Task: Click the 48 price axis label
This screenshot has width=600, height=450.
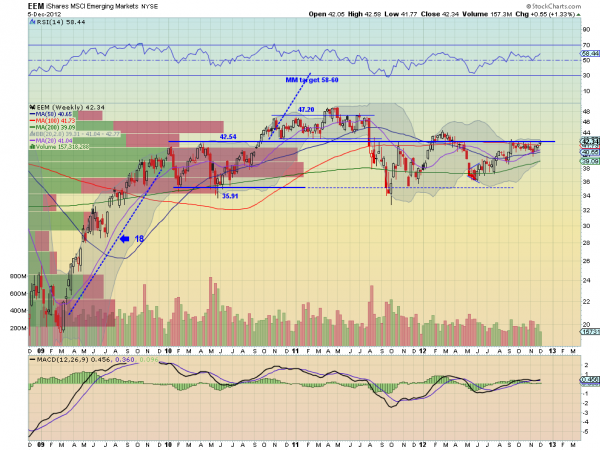Action: pos(586,112)
